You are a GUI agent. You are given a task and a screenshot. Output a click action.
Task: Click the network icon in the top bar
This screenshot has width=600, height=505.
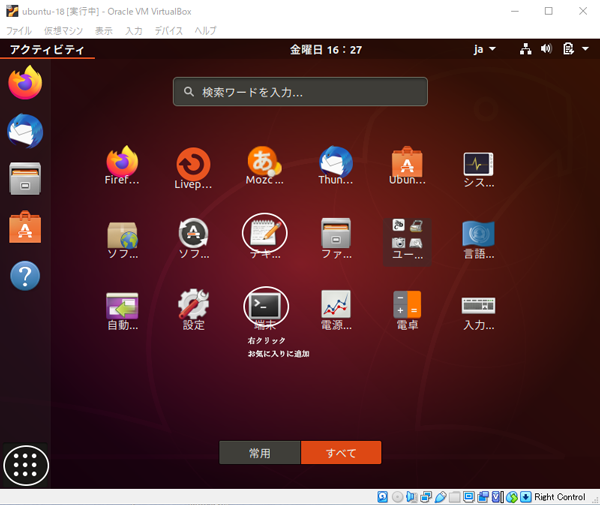(525, 49)
